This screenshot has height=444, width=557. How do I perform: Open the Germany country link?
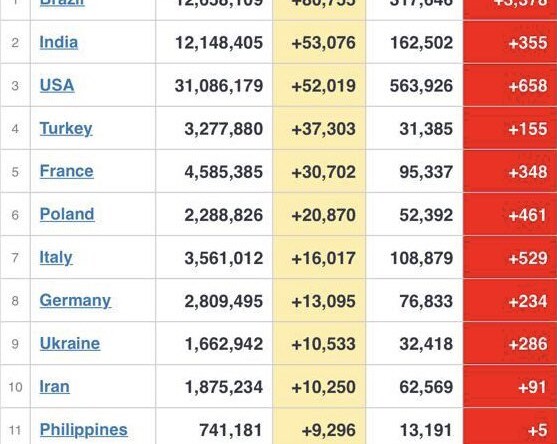[x=75, y=301]
